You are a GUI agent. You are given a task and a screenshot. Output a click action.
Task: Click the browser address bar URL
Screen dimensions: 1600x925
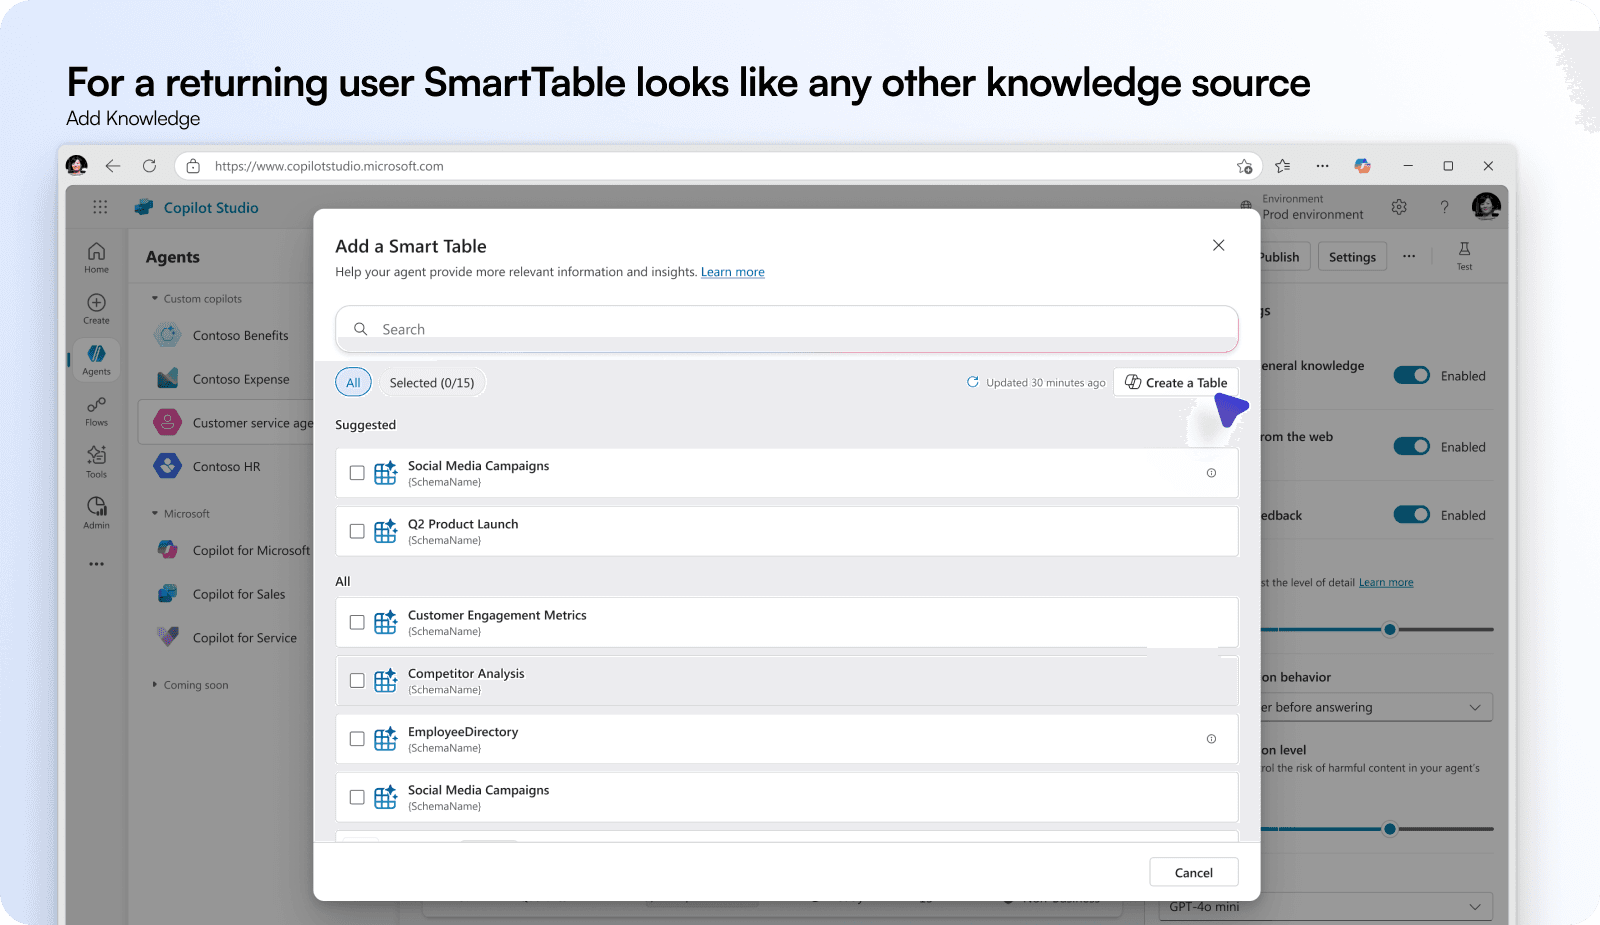point(329,166)
